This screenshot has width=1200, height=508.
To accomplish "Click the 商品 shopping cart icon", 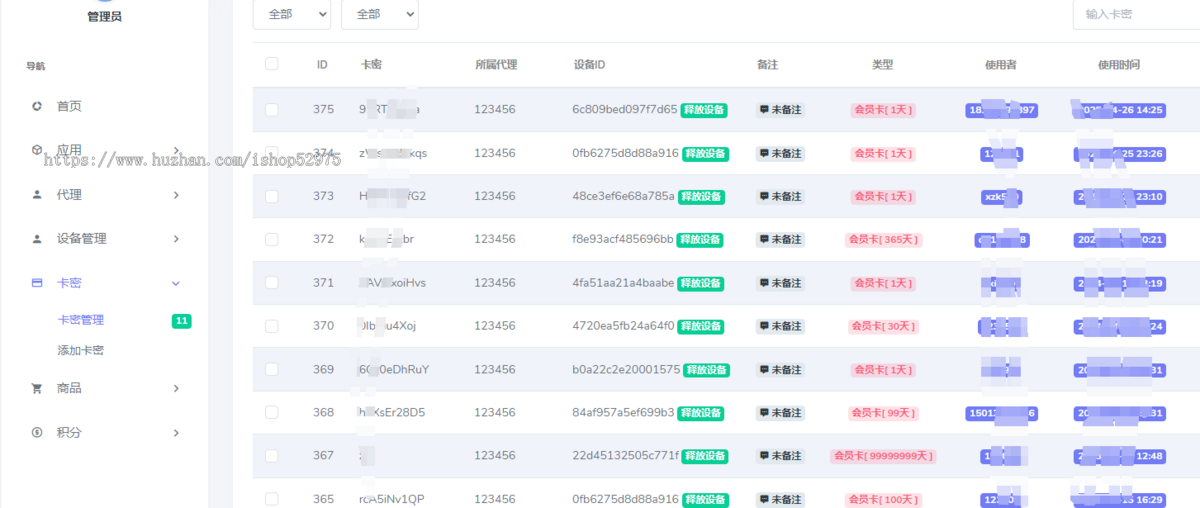I will point(37,388).
